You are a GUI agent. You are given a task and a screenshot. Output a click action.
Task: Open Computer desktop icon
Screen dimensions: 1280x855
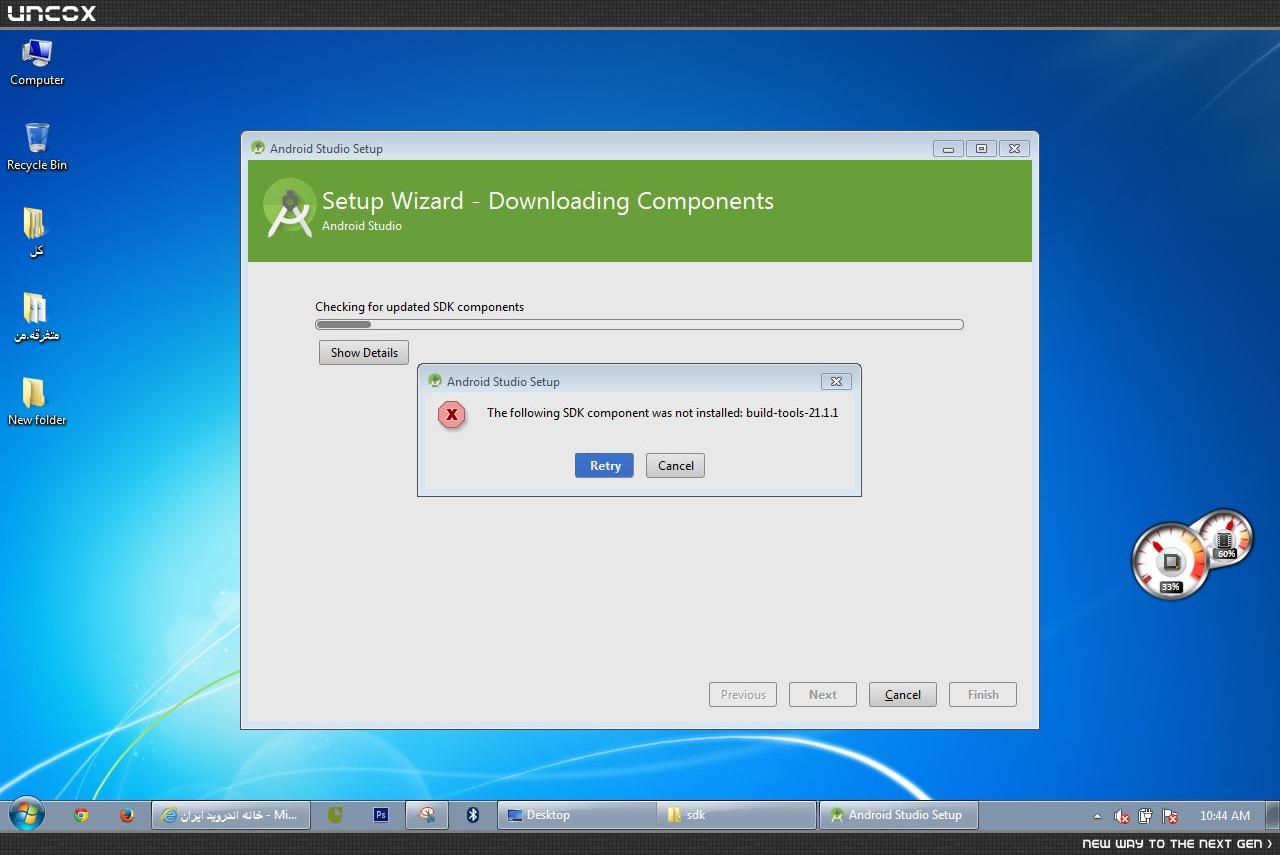point(37,62)
